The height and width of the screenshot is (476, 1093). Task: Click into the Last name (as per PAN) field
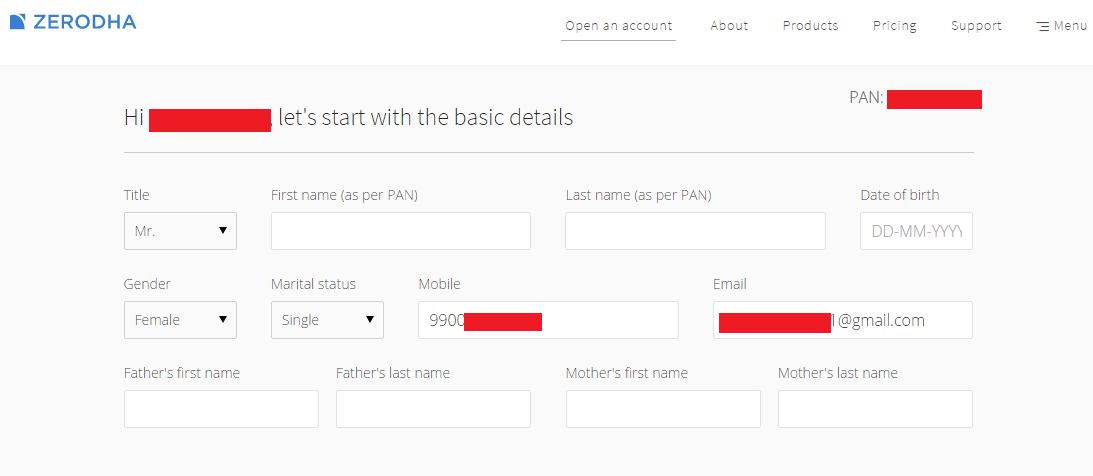point(696,231)
